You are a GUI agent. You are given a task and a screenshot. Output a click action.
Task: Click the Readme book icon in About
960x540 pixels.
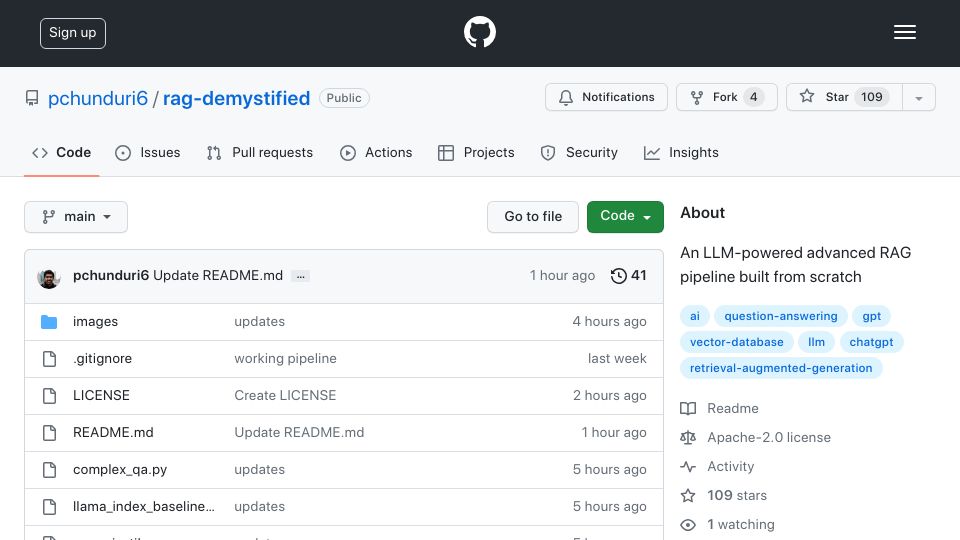(688, 408)
